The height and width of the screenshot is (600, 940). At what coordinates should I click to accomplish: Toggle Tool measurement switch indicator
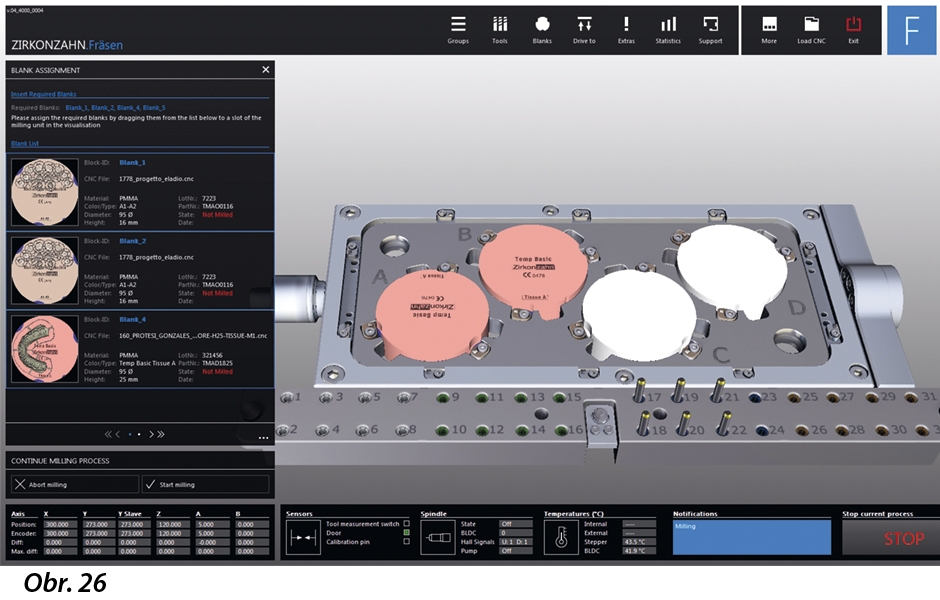pyautogui.click(x=406, y=523)
